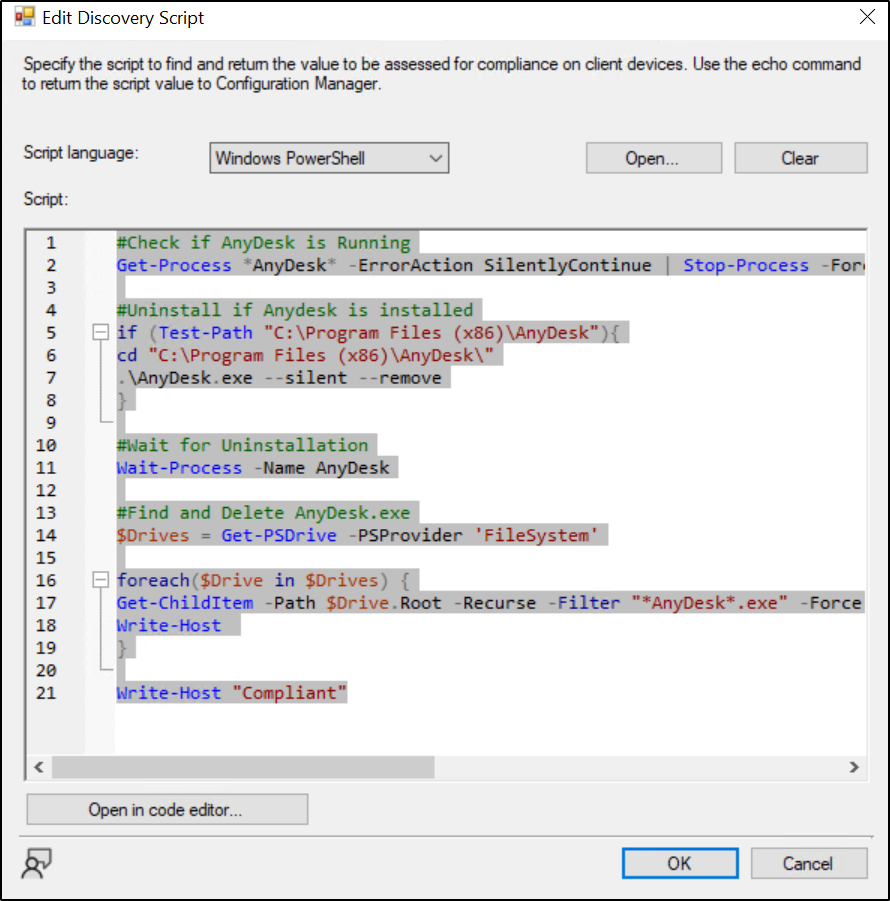Image resolution: width=890 pixels, height=901 pixels.
Task: Click the foreach($Drive in $Drives) line
Action: pyautogui.click(x=263, y=580)
